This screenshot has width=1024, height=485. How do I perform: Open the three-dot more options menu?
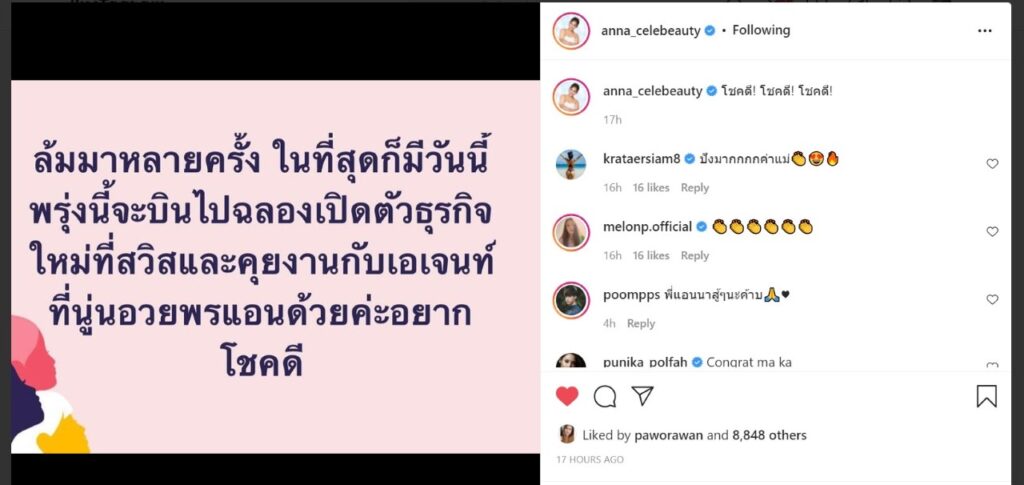(x=984, y=31)
